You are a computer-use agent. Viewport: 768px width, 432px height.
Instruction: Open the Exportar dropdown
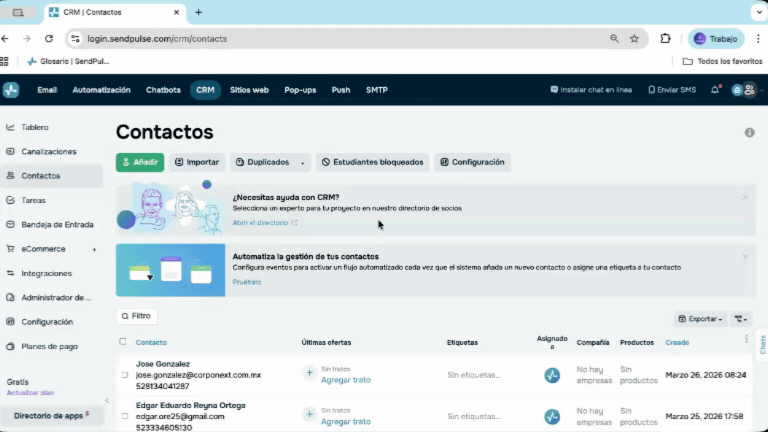coord(700,319)
